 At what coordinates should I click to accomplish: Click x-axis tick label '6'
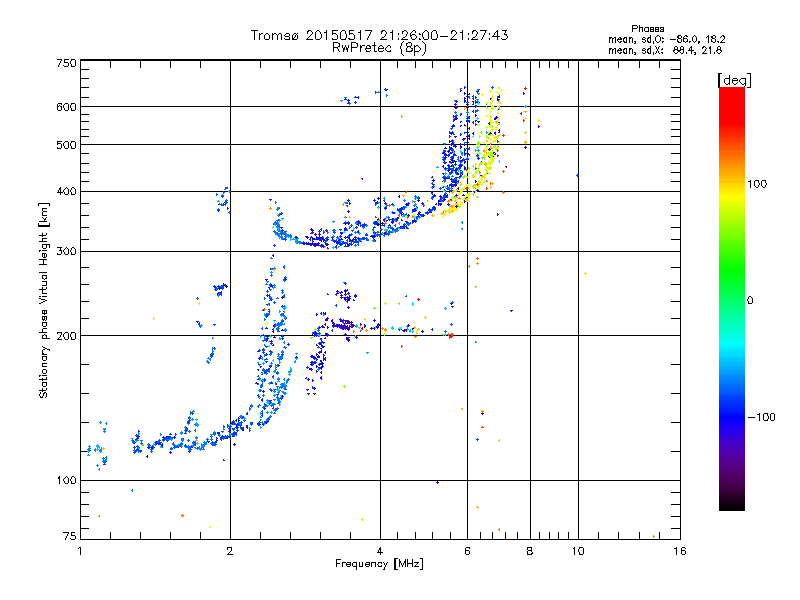(x=467, y=551)
